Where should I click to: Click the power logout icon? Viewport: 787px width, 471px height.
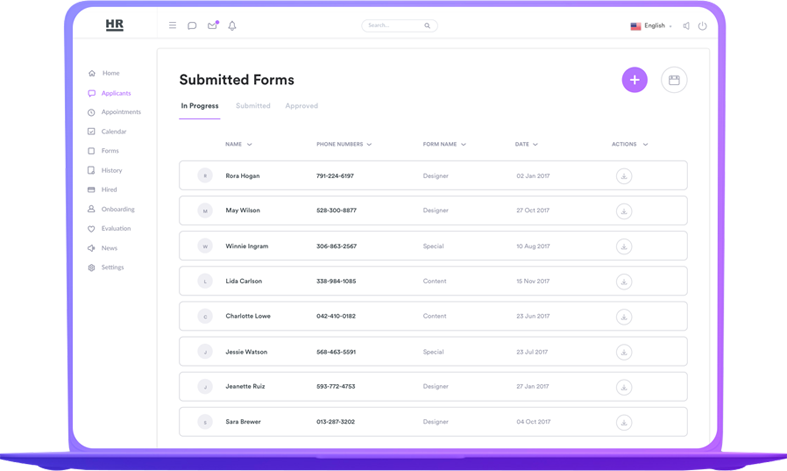[x=702, y=26]
